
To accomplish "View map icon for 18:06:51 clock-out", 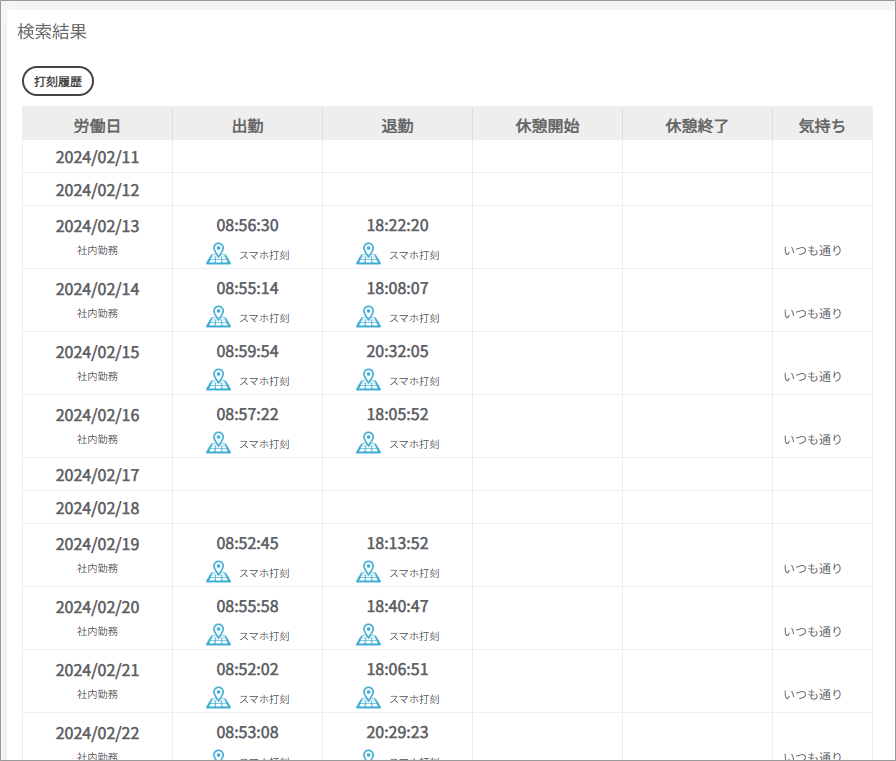I will (368, 698).
